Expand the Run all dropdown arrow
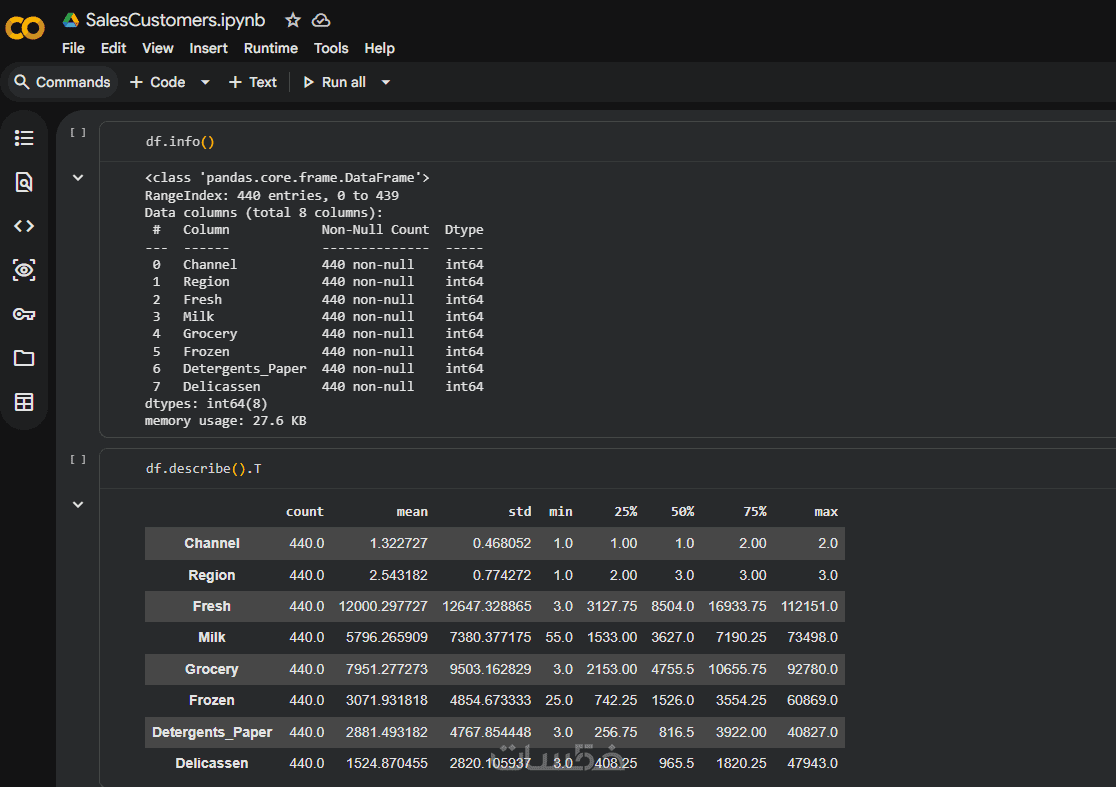The image size is (1116, 787). tap(386, 82)
